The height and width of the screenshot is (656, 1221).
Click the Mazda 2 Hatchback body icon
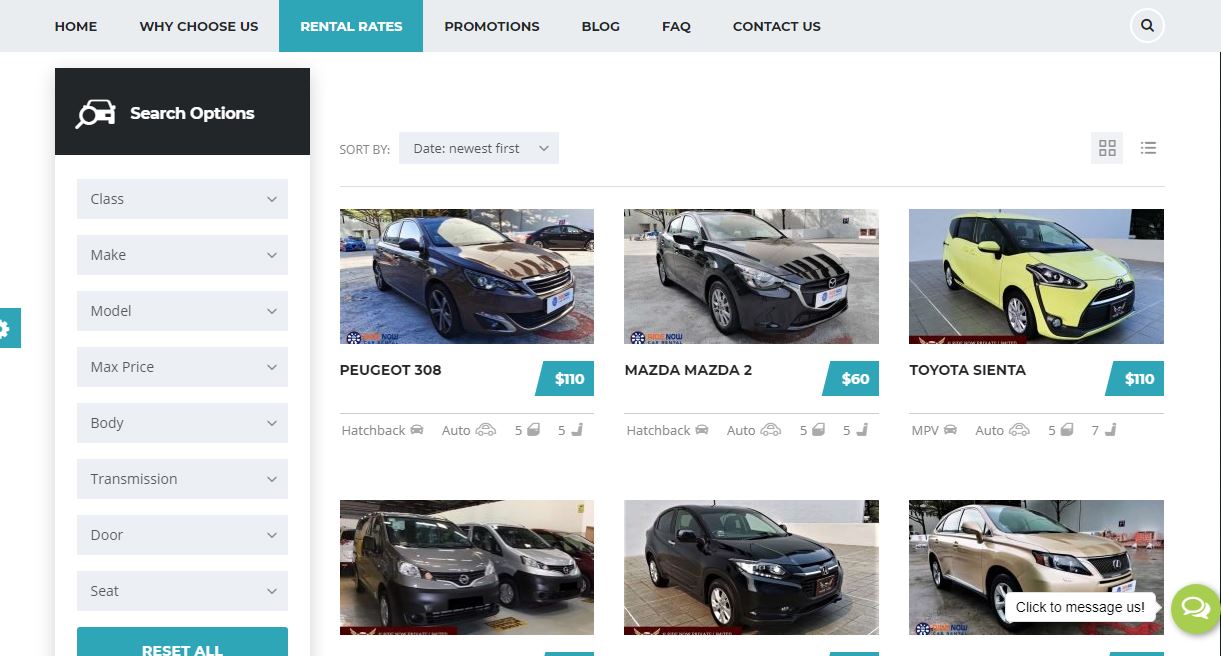[702, 430]
